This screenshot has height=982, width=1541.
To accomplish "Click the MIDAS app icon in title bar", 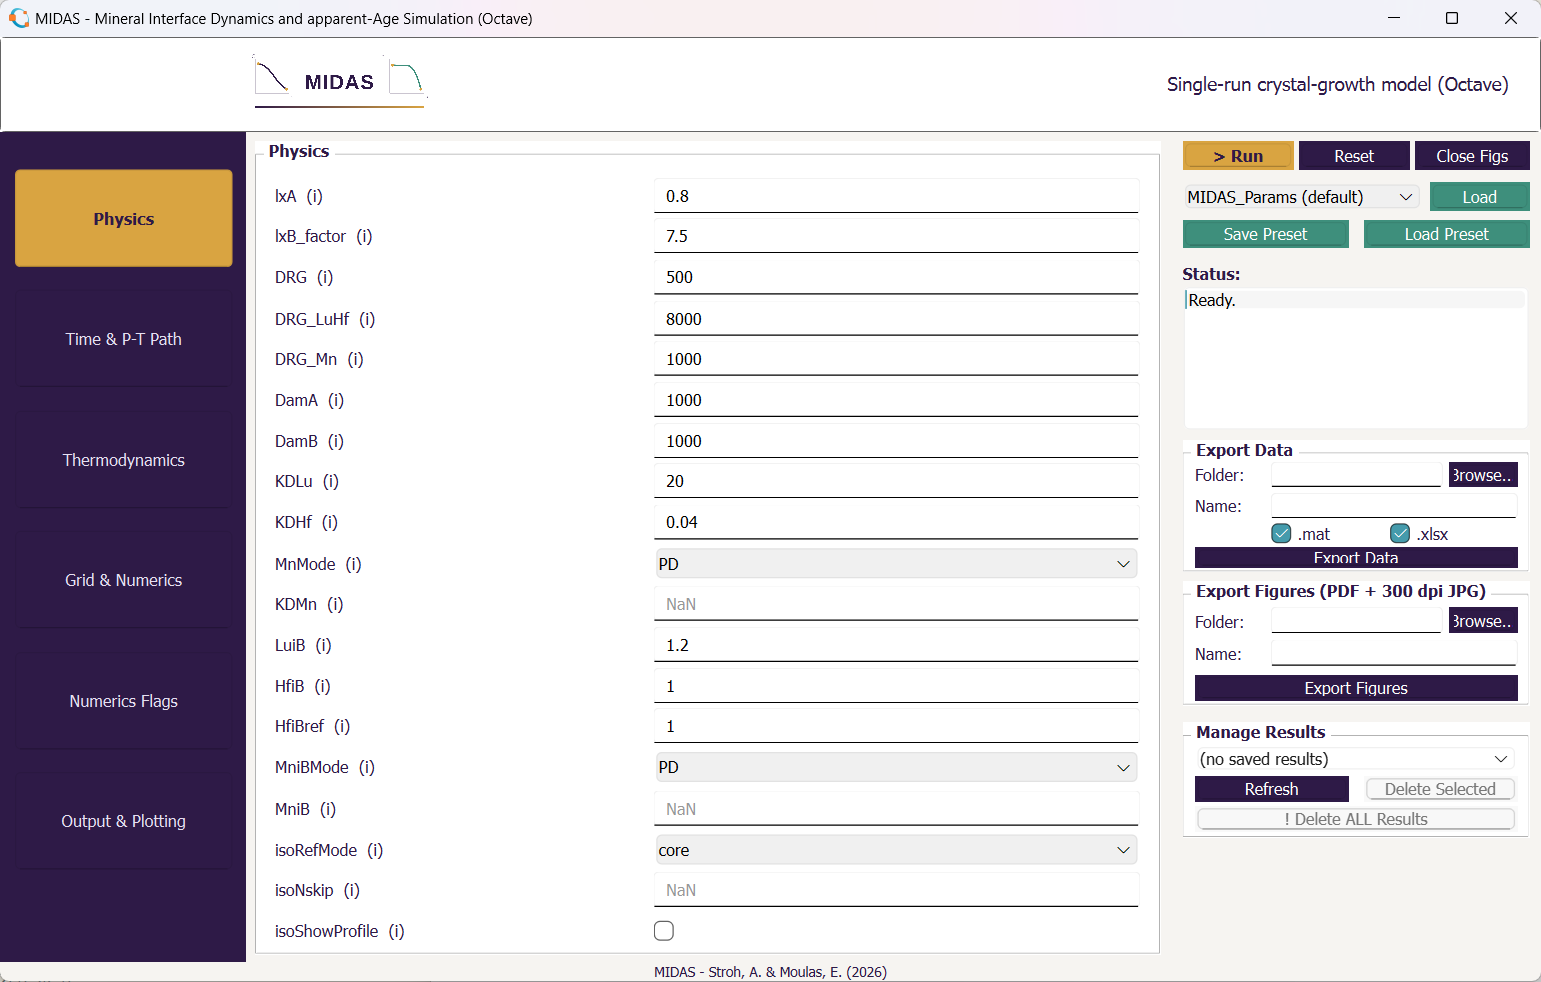I will [19, 18].
